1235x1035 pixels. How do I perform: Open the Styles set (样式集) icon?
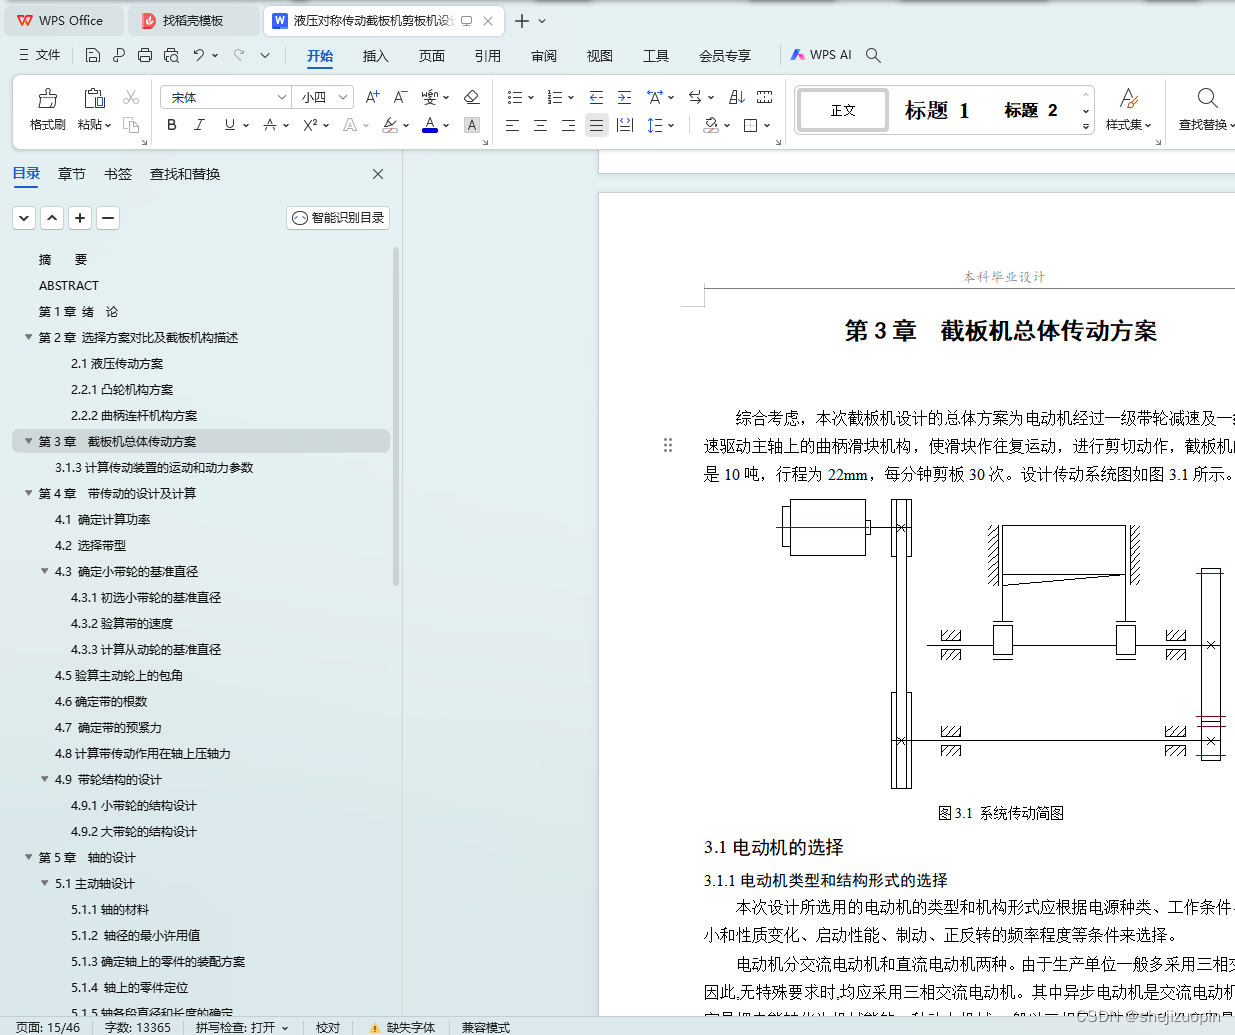pyautogui.click(x=1129, y=98)
